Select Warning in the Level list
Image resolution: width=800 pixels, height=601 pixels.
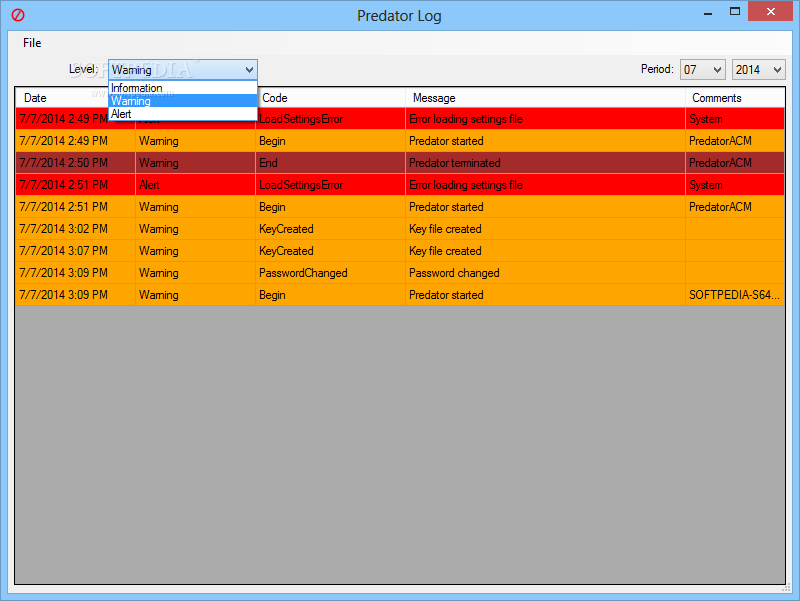click(183, 101)
